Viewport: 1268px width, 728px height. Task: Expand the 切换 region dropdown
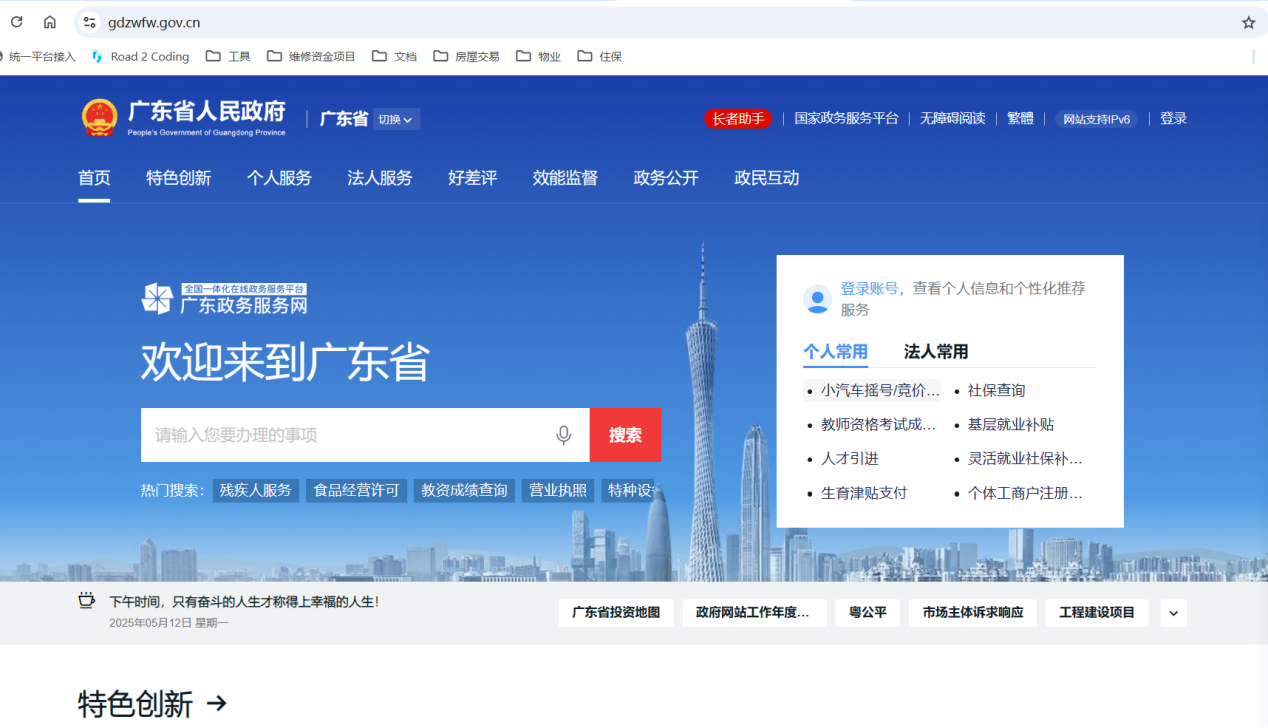pyautogui.click(x=397, y=119)
